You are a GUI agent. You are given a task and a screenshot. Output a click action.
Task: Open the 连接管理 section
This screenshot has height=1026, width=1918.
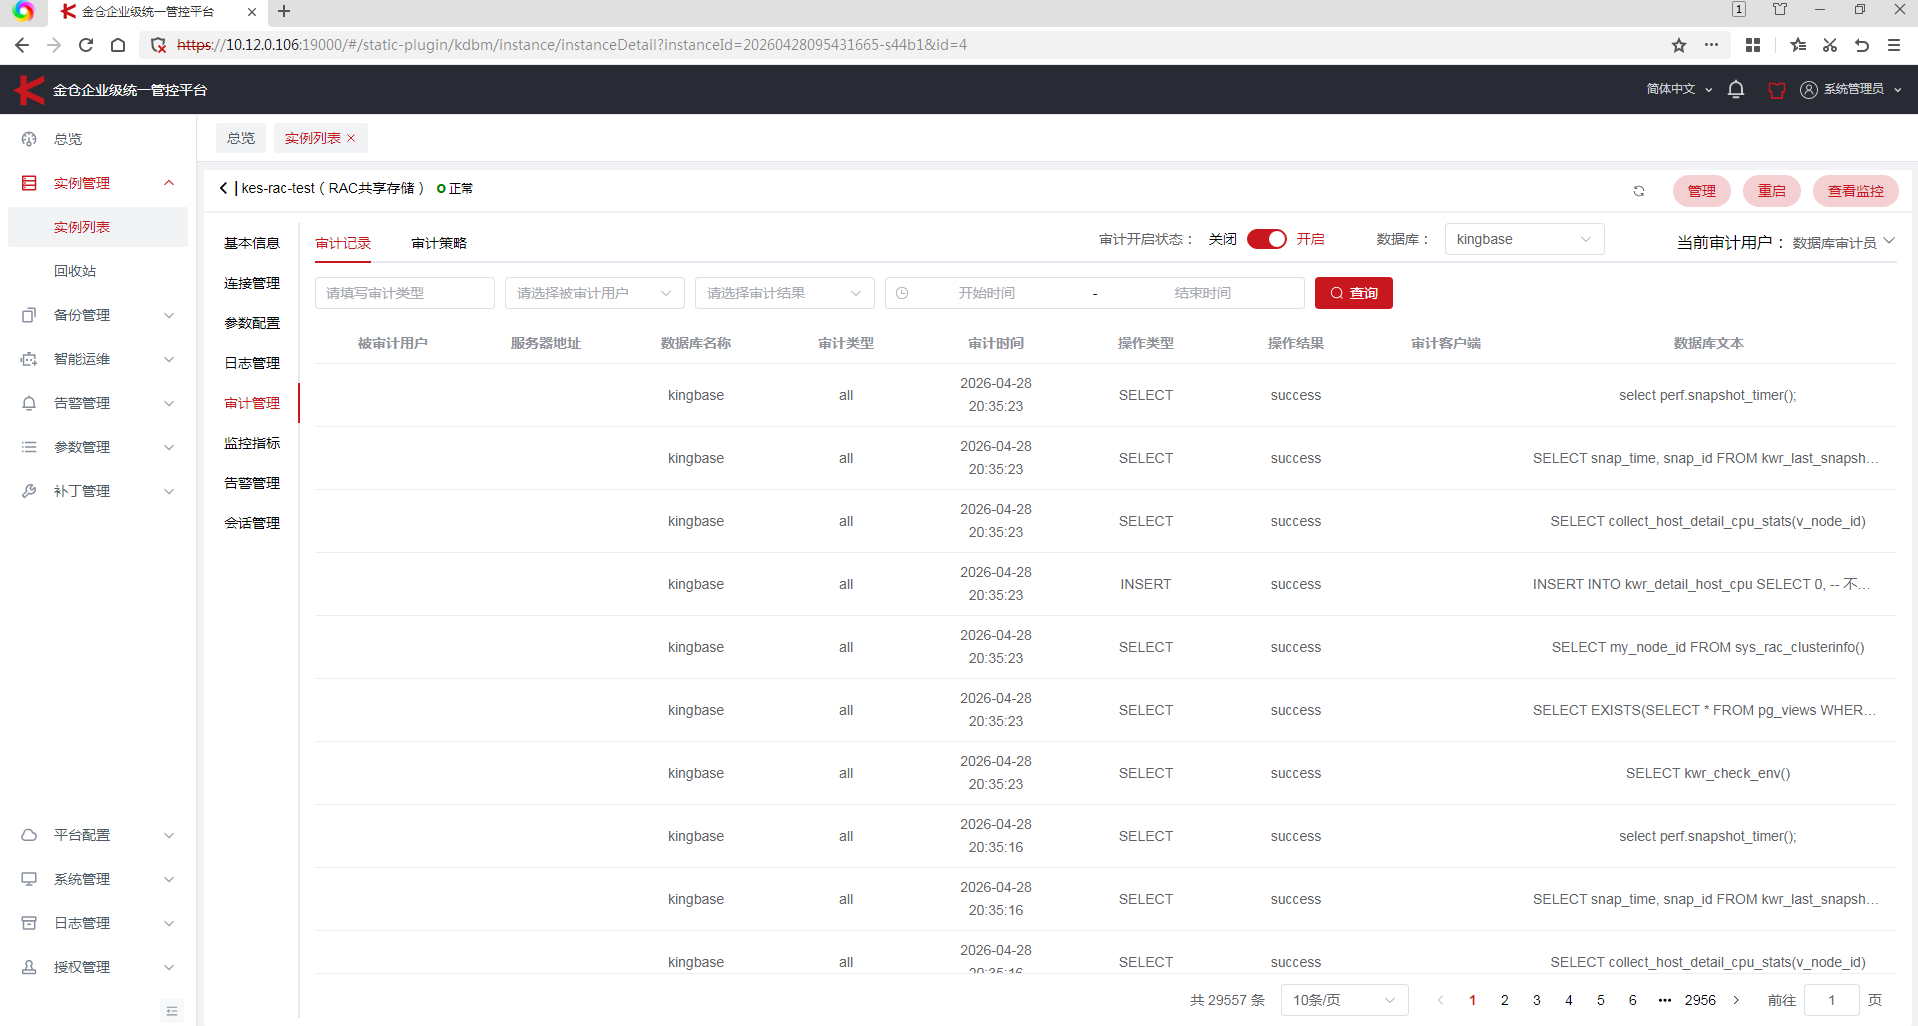click(252, 283)
